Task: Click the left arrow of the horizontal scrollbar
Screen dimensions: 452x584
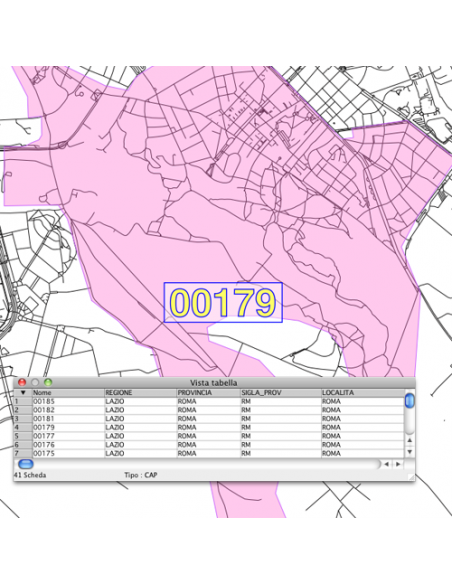Action: pos(386,464)
